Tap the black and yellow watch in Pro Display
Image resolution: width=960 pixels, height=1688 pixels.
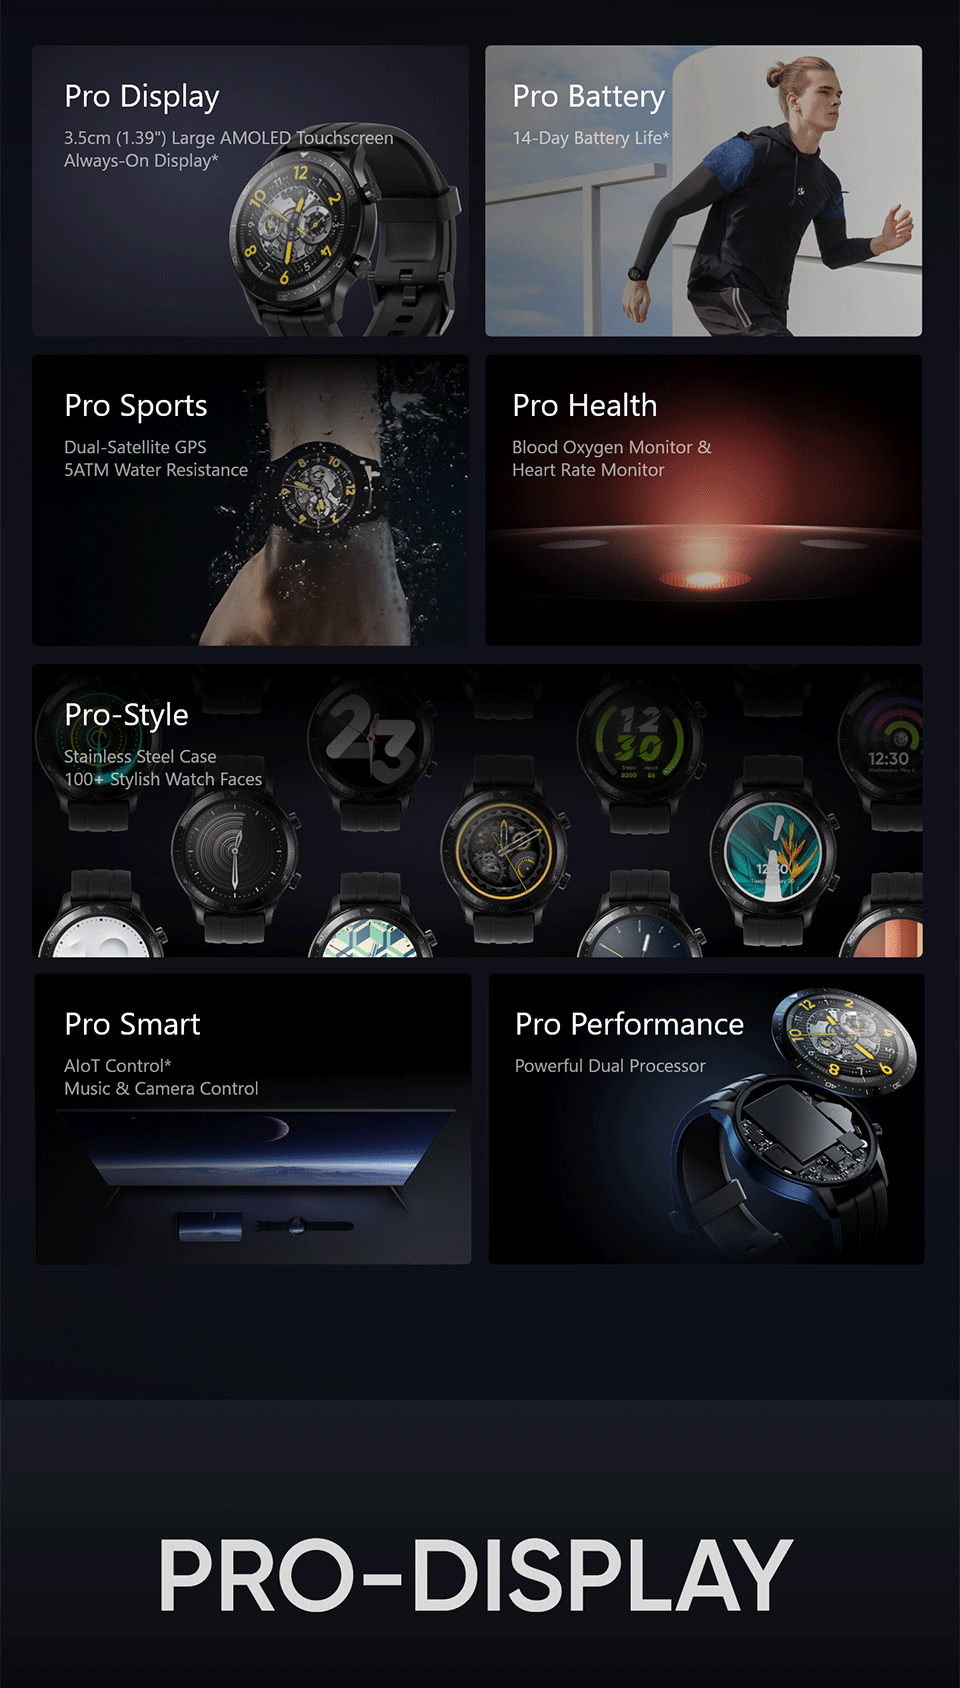point(342,240)
